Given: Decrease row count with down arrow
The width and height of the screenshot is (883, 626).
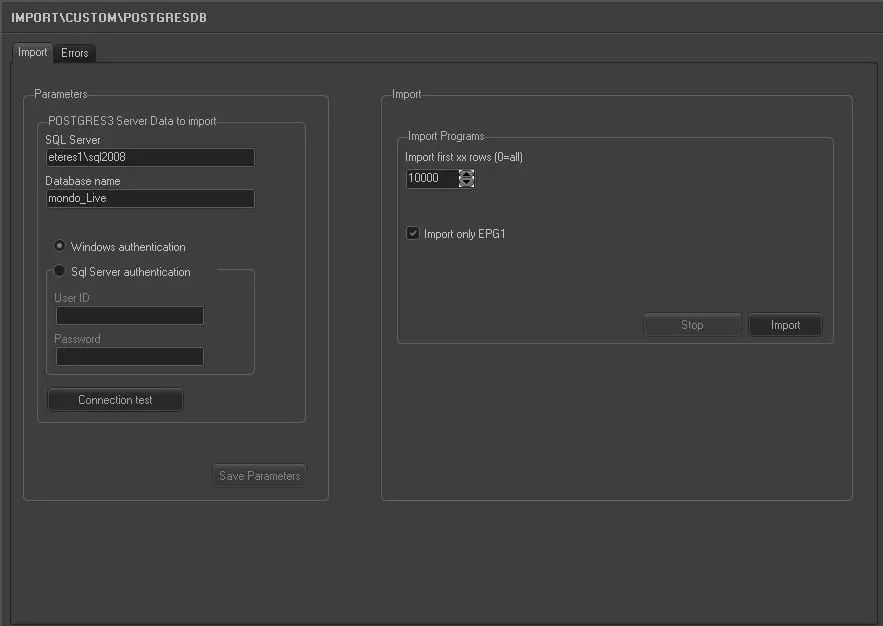Looking at the screenshot, I should tap(466, 183).
